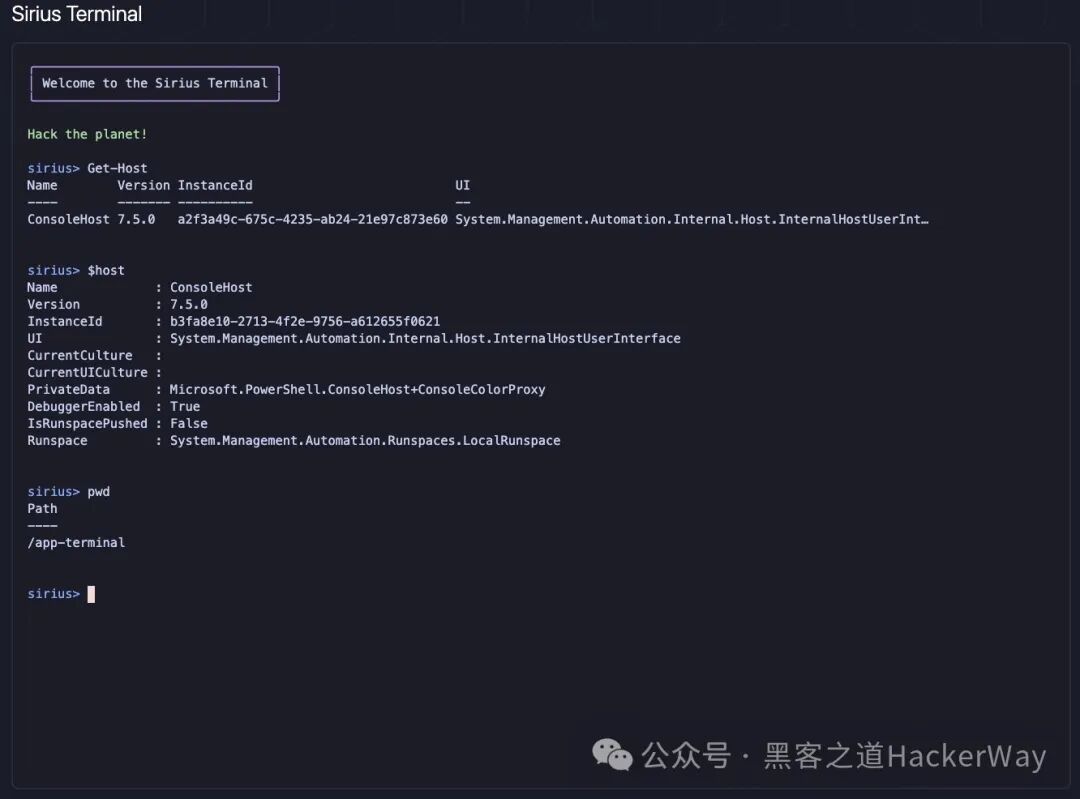The height and width of the screenshot is (799, 1080).
Task: Click the 7.5.0 value in $host output
Action: coord(189,304)
